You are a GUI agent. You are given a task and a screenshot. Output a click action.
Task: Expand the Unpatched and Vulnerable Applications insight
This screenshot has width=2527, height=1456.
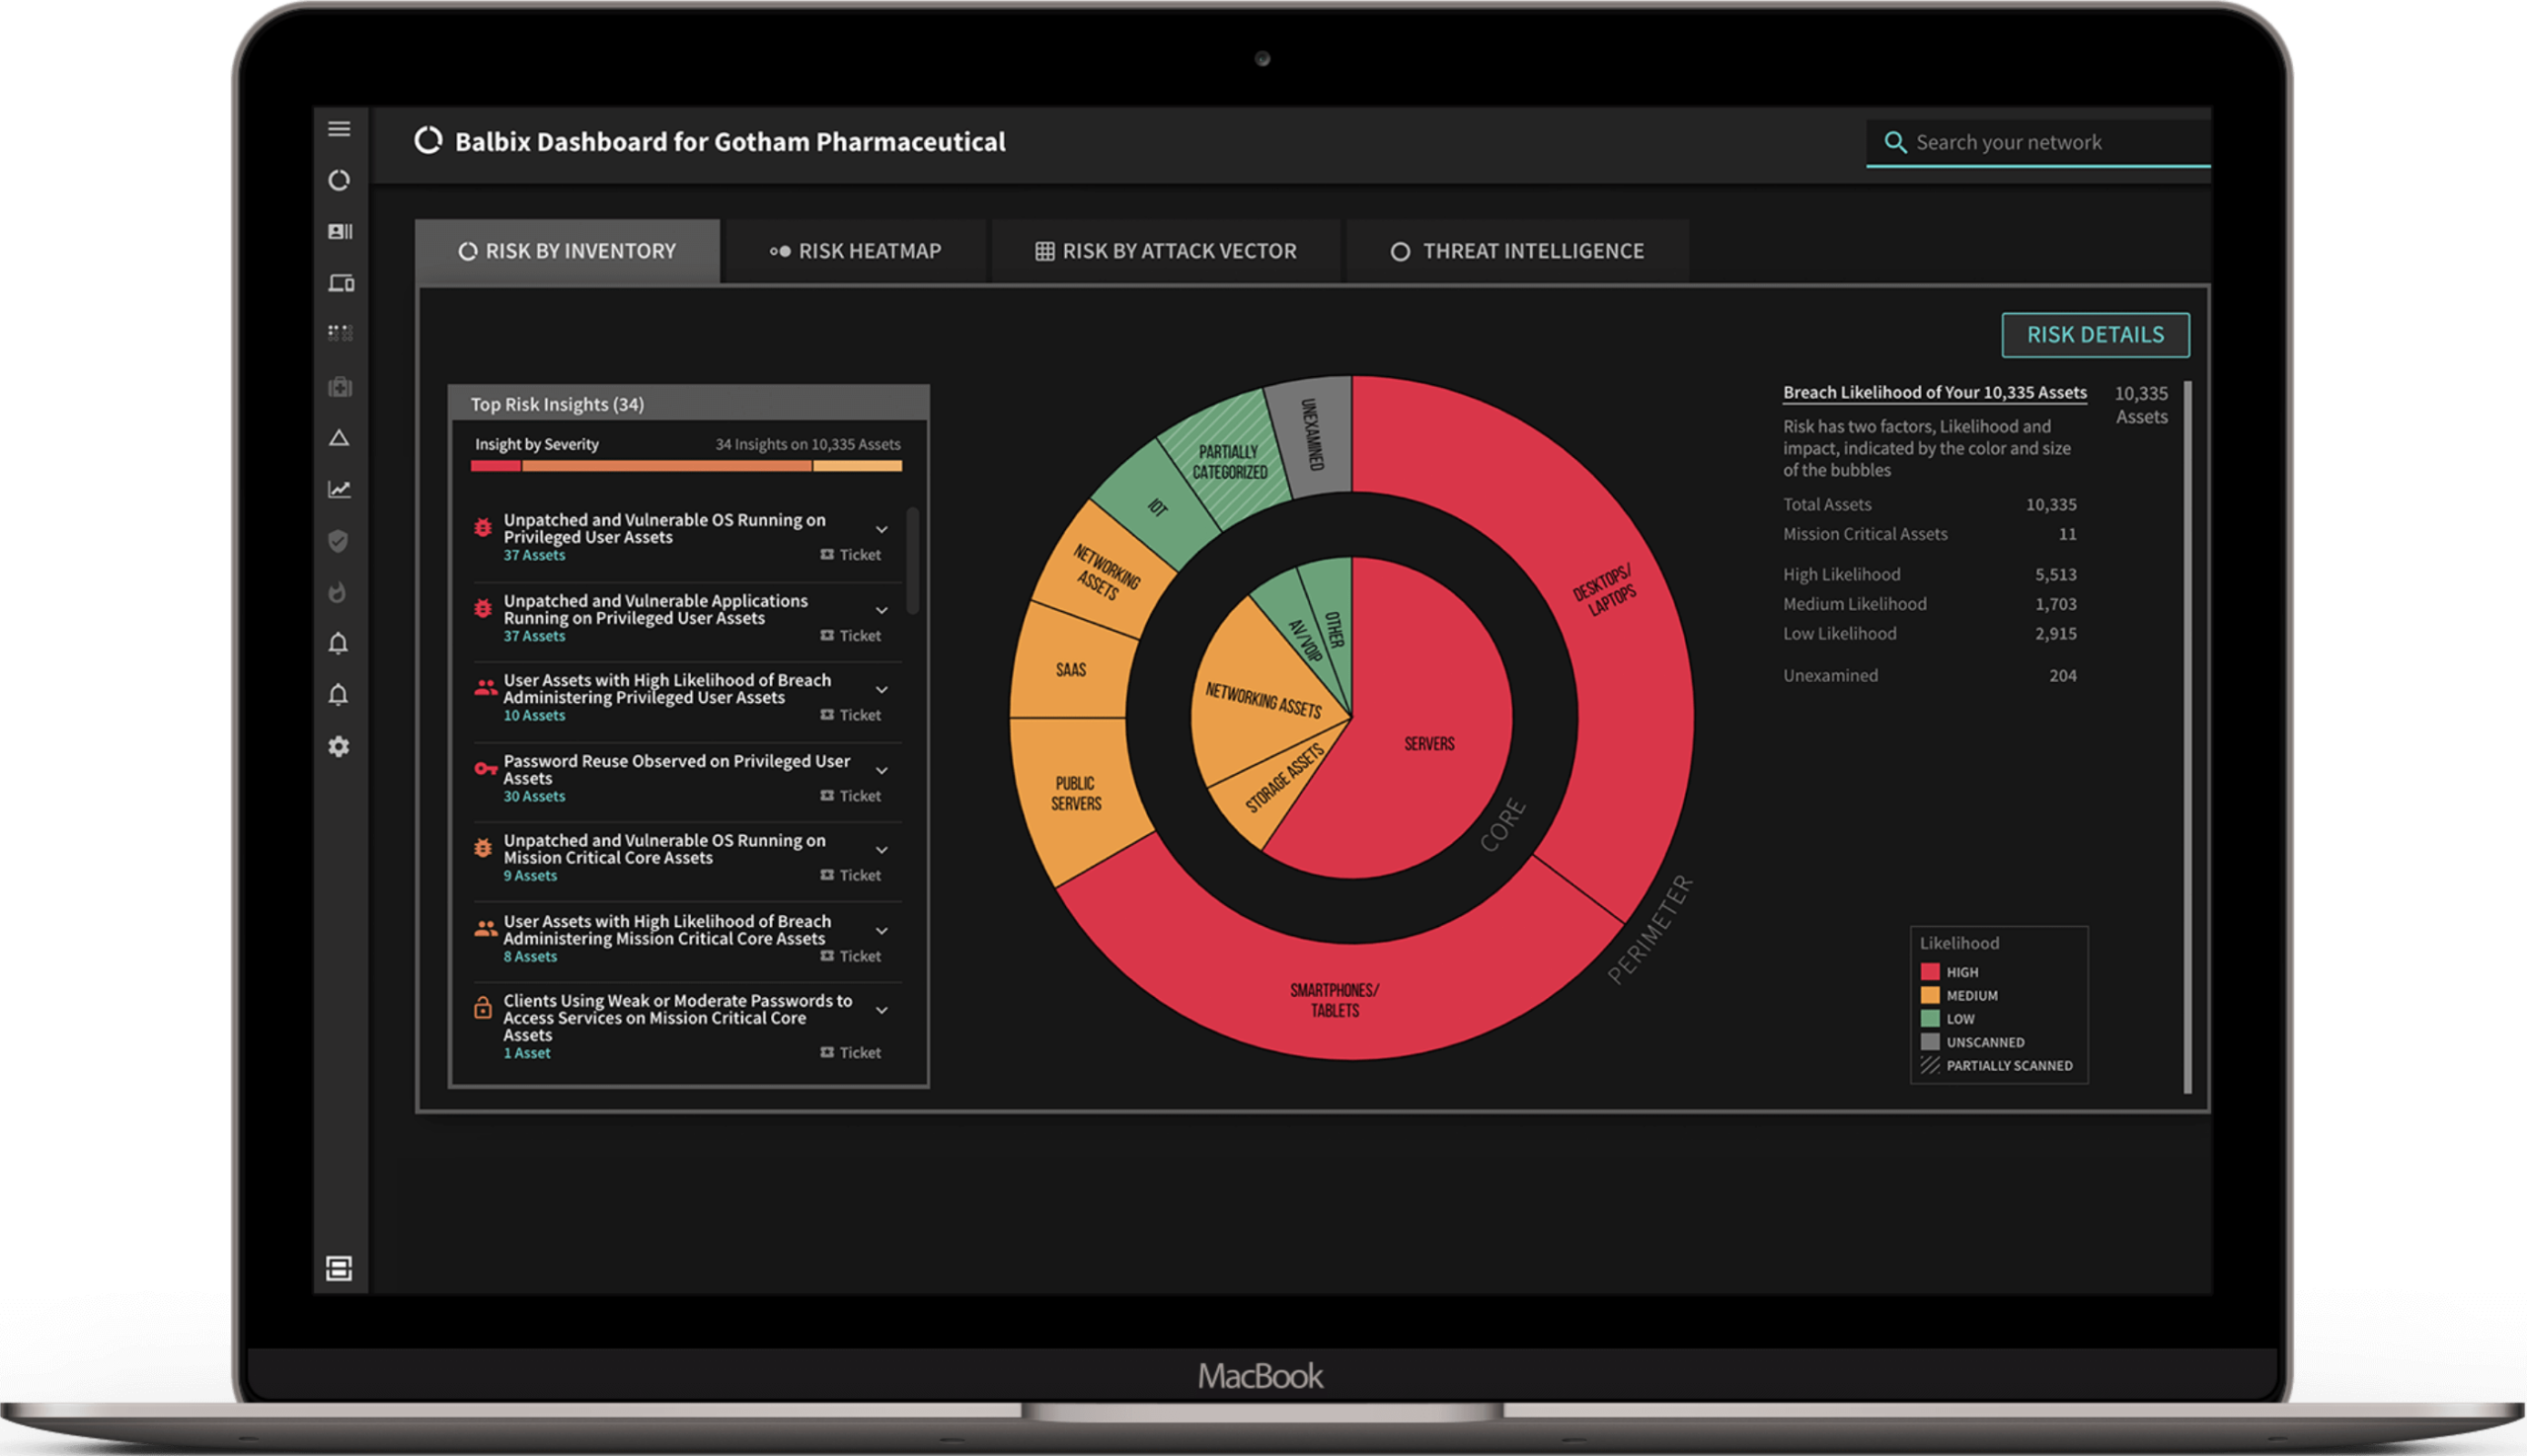point(882,610)
